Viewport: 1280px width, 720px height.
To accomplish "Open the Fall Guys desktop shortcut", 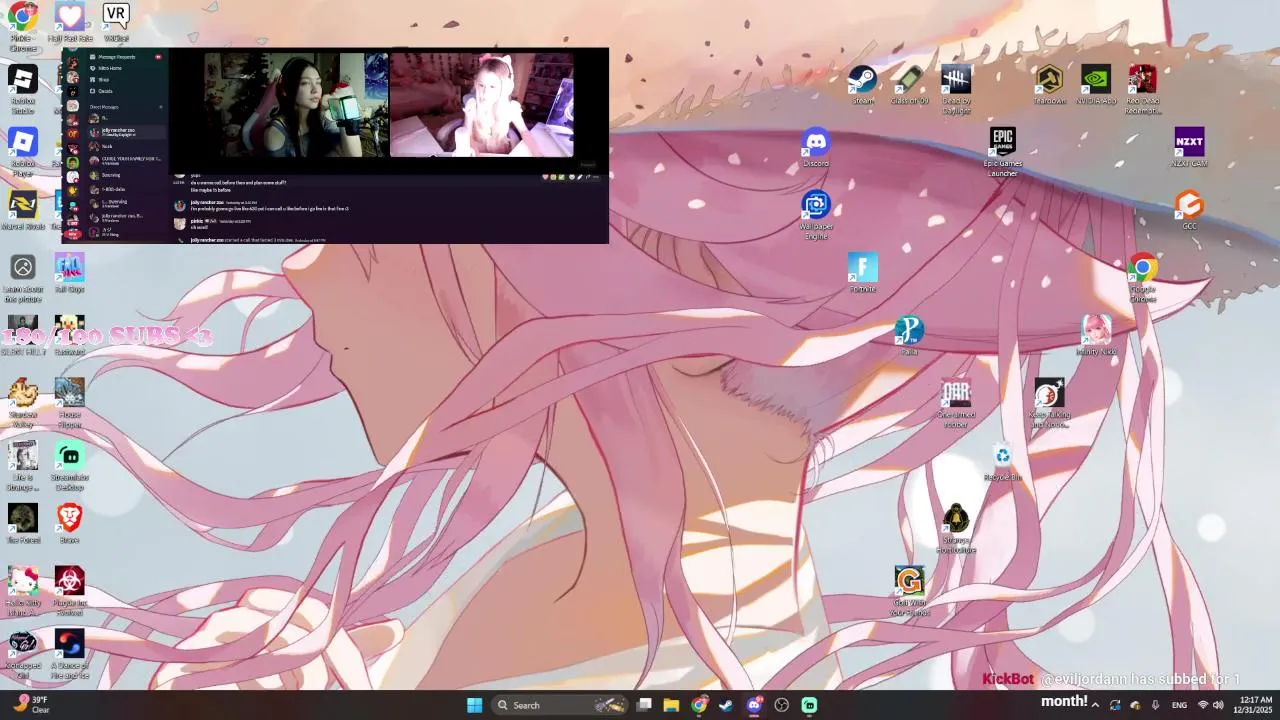I will (x=69, y=273).
